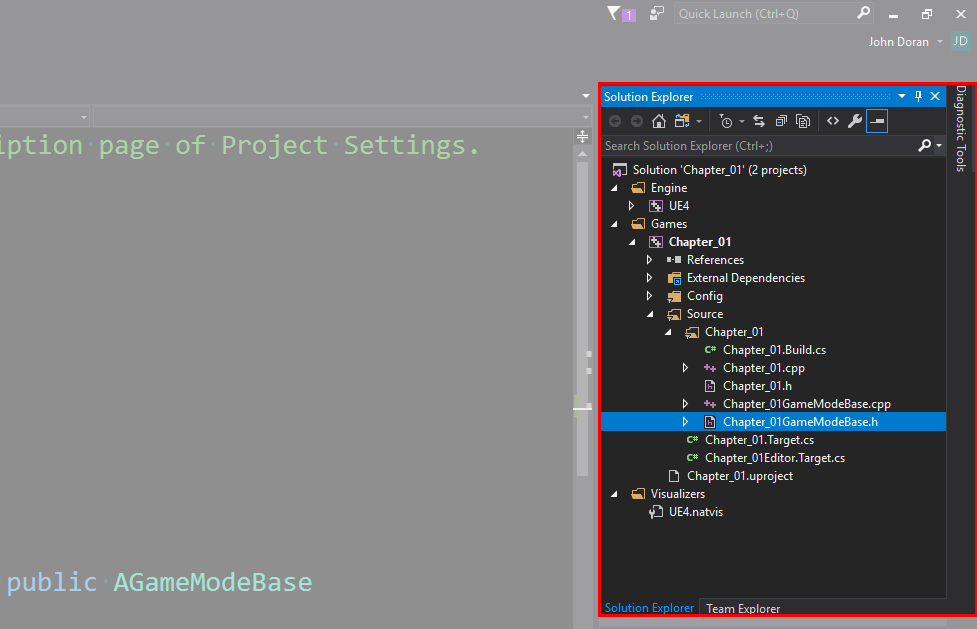Collapse the Source folder
Image resolution: width=977 pixels, height=629 pixels.
[651, 314]
